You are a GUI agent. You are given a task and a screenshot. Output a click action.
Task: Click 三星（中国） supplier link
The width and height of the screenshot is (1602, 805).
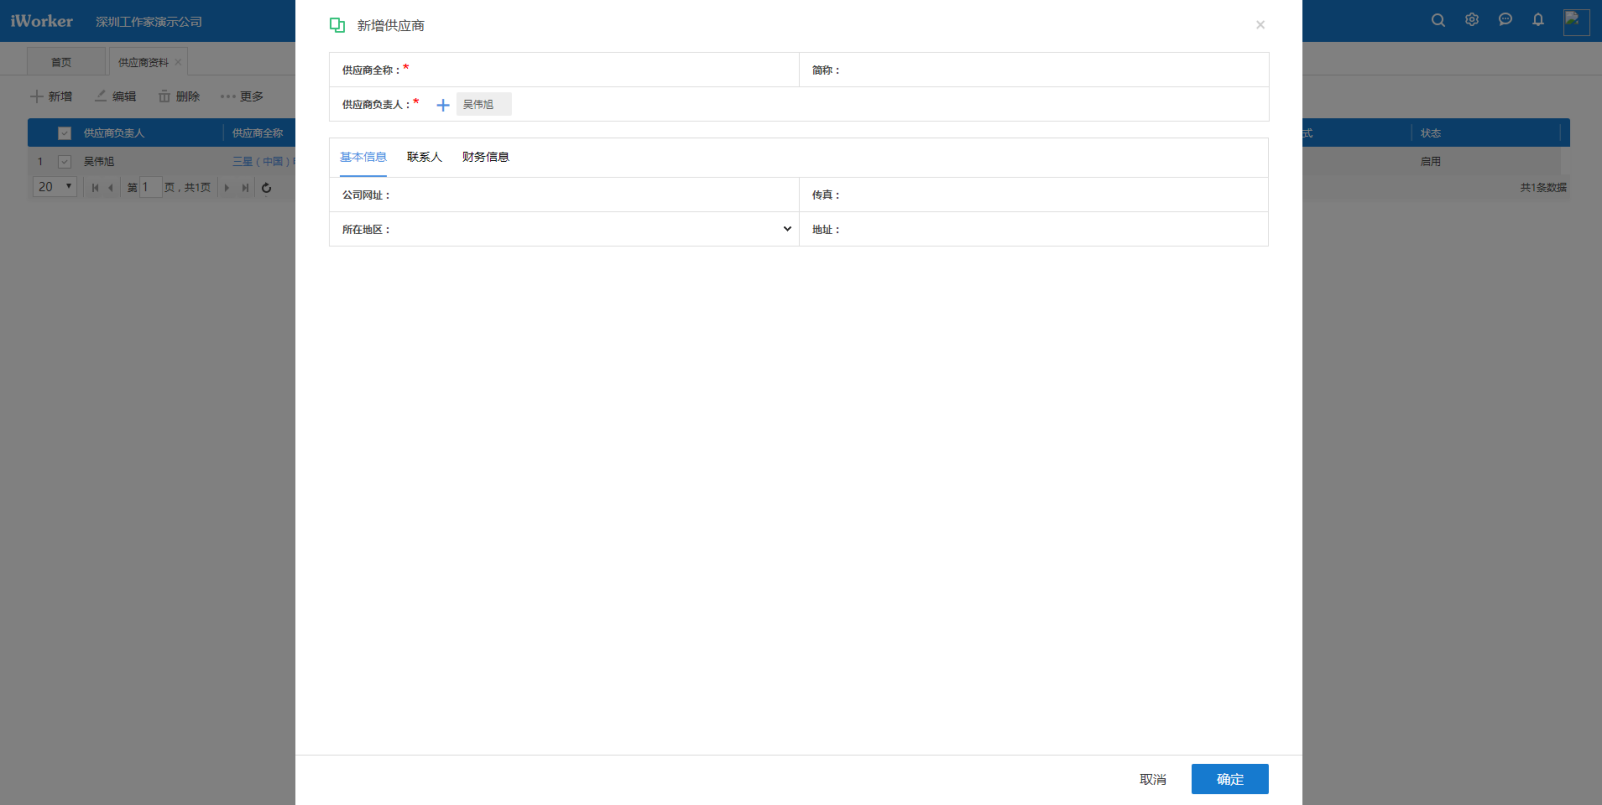point(263,161)
